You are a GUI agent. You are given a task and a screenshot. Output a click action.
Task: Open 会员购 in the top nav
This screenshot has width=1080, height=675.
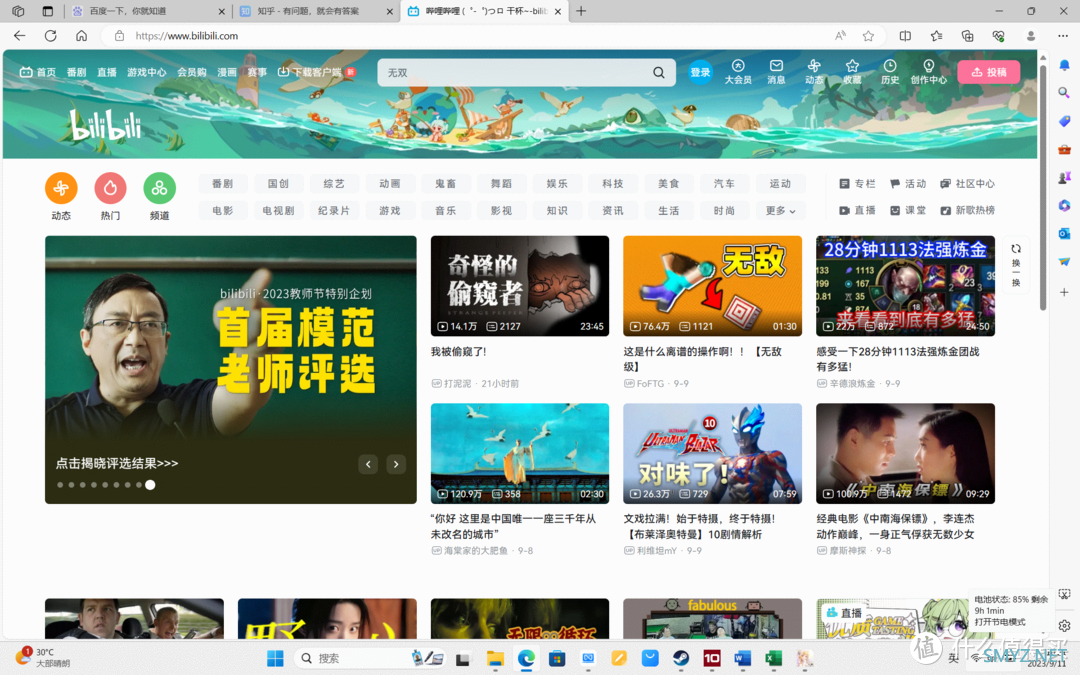click(x=191, y=72)
